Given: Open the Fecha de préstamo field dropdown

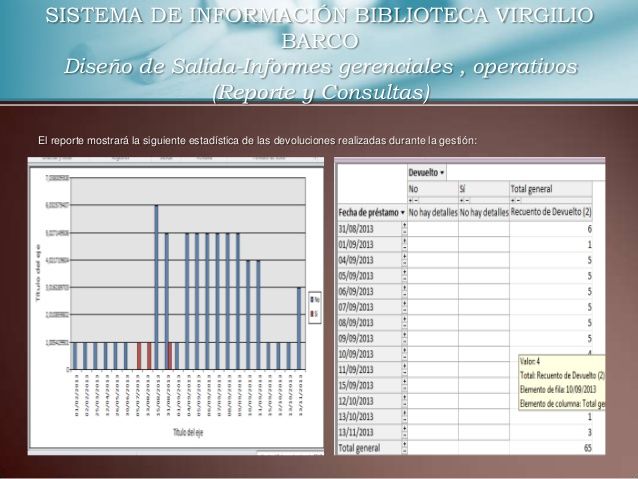Looking at the screenshot, I should coord(403,212).
